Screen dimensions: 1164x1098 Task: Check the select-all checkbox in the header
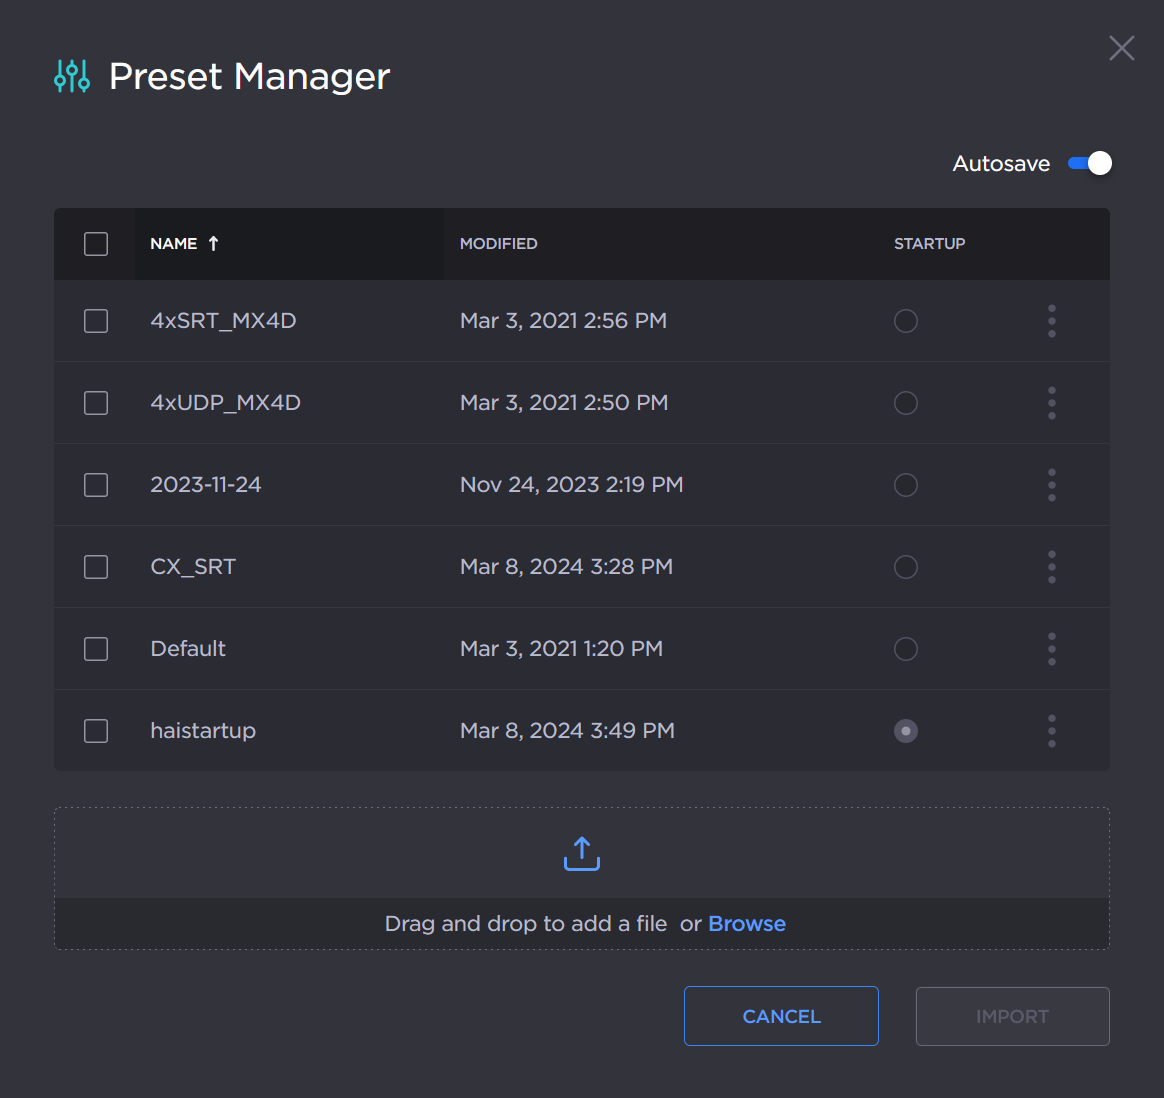click(x=96, y=244)
